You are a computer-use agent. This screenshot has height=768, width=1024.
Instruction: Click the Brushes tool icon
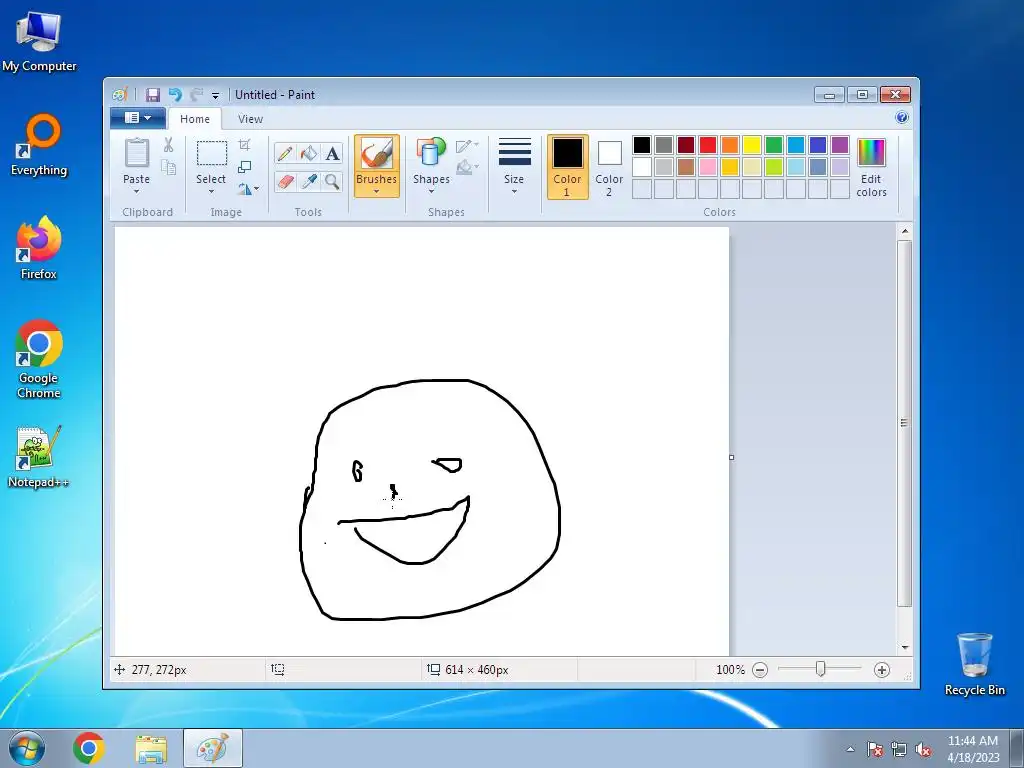tap(377, 153)
